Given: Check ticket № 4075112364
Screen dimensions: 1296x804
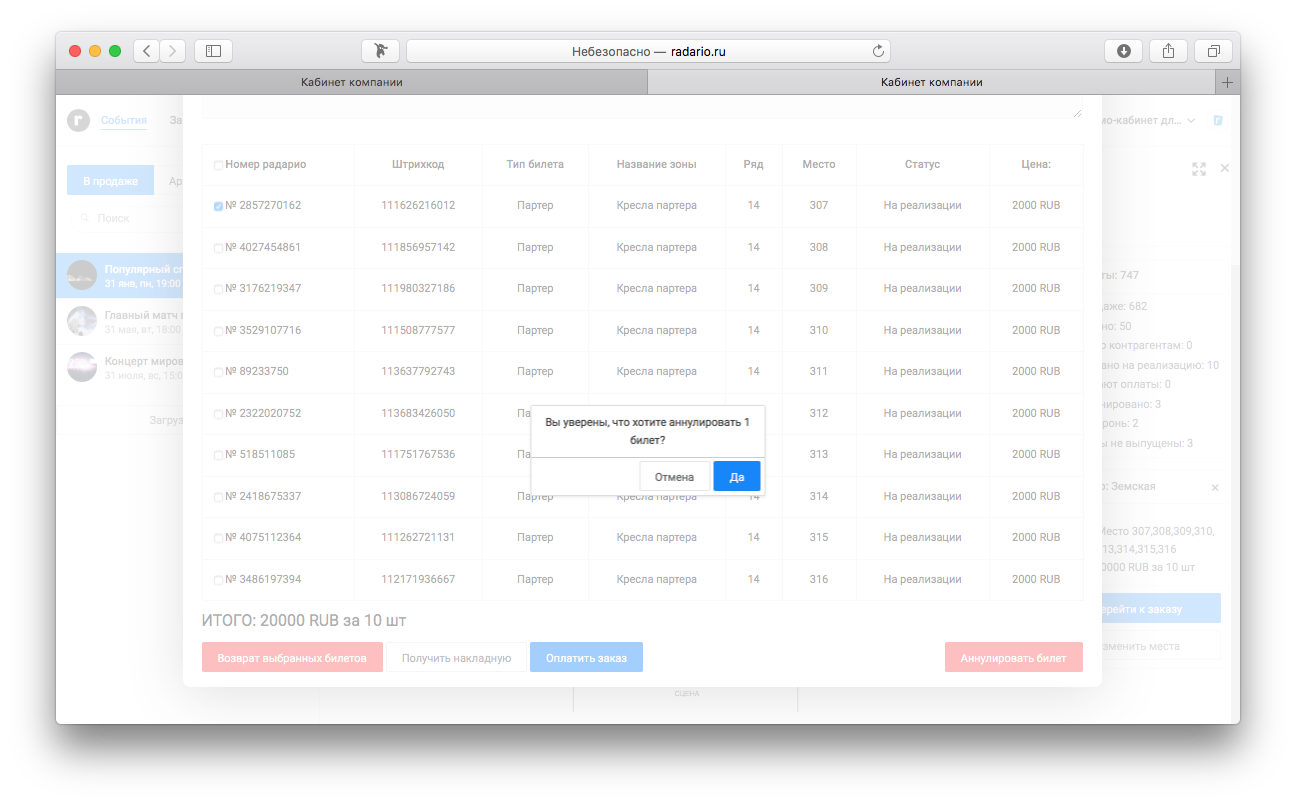Looking at the screenshot, I should point(218,538).
